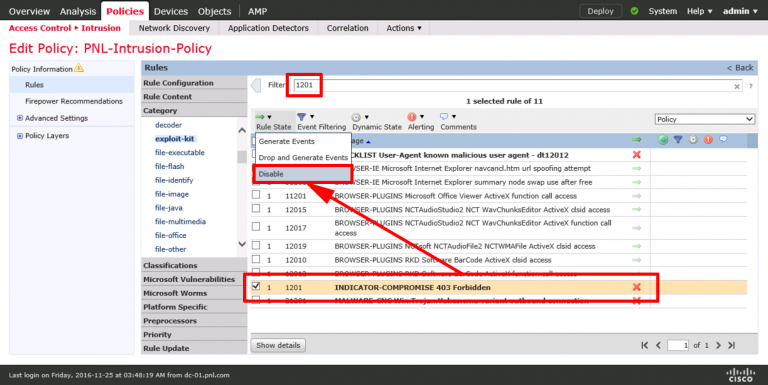The height and width of the screenshot is (385, 768).
Task: Check the rule 12017 checkbox
Action: [x=256, y=226]
